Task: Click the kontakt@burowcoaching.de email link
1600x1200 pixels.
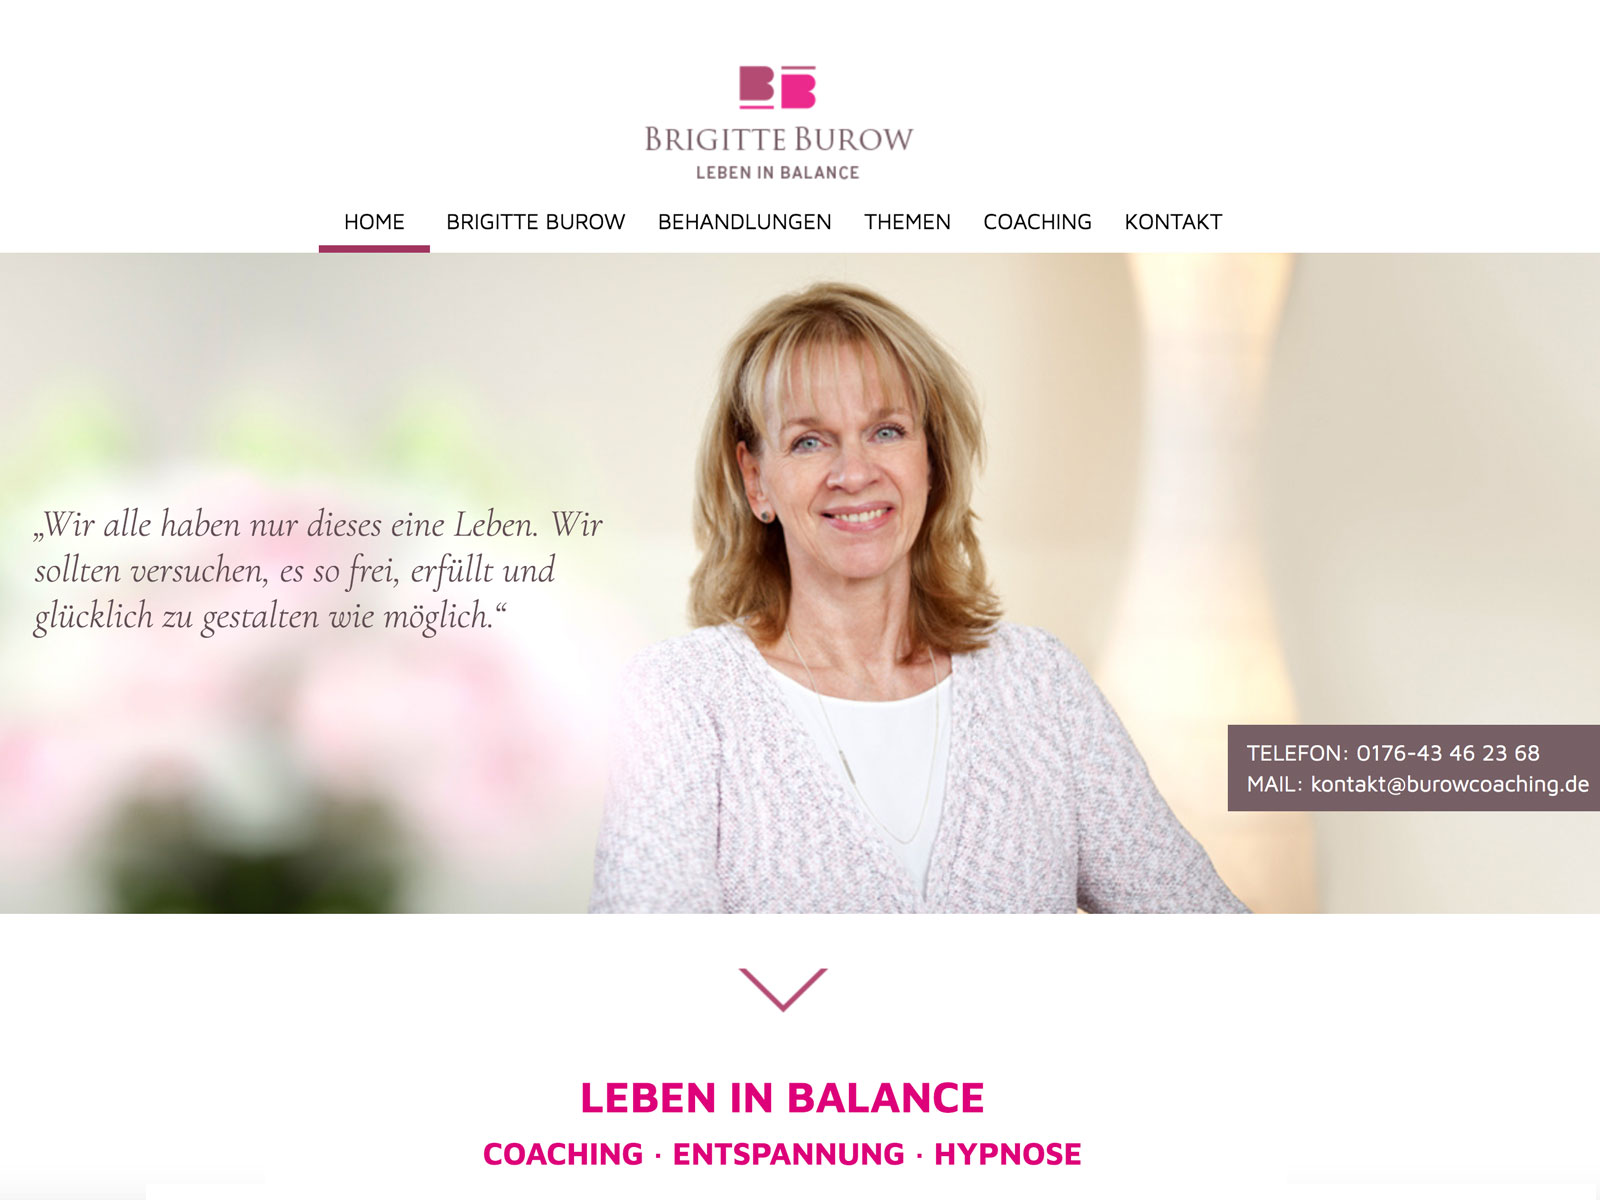Action: pyautogui.click(x=1449, y=784)
